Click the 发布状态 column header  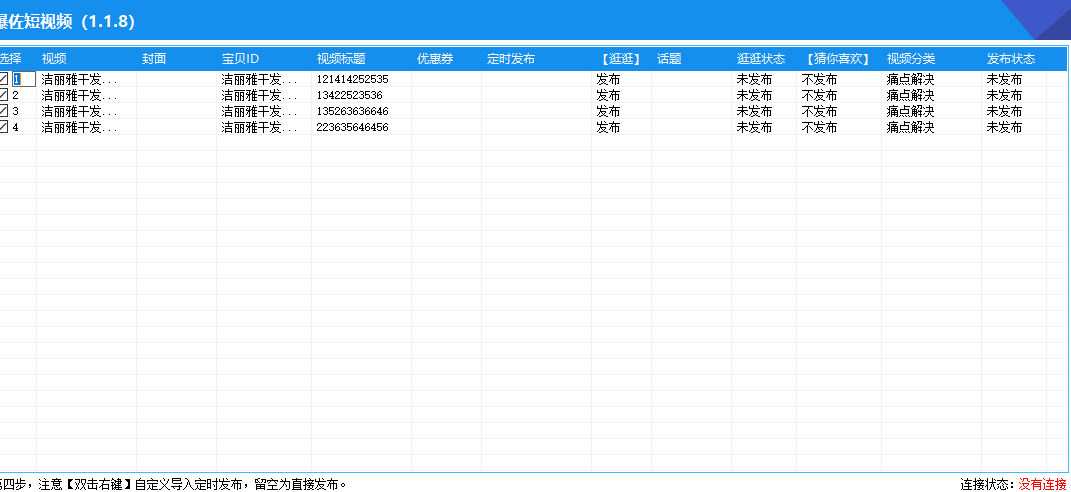1011,59
